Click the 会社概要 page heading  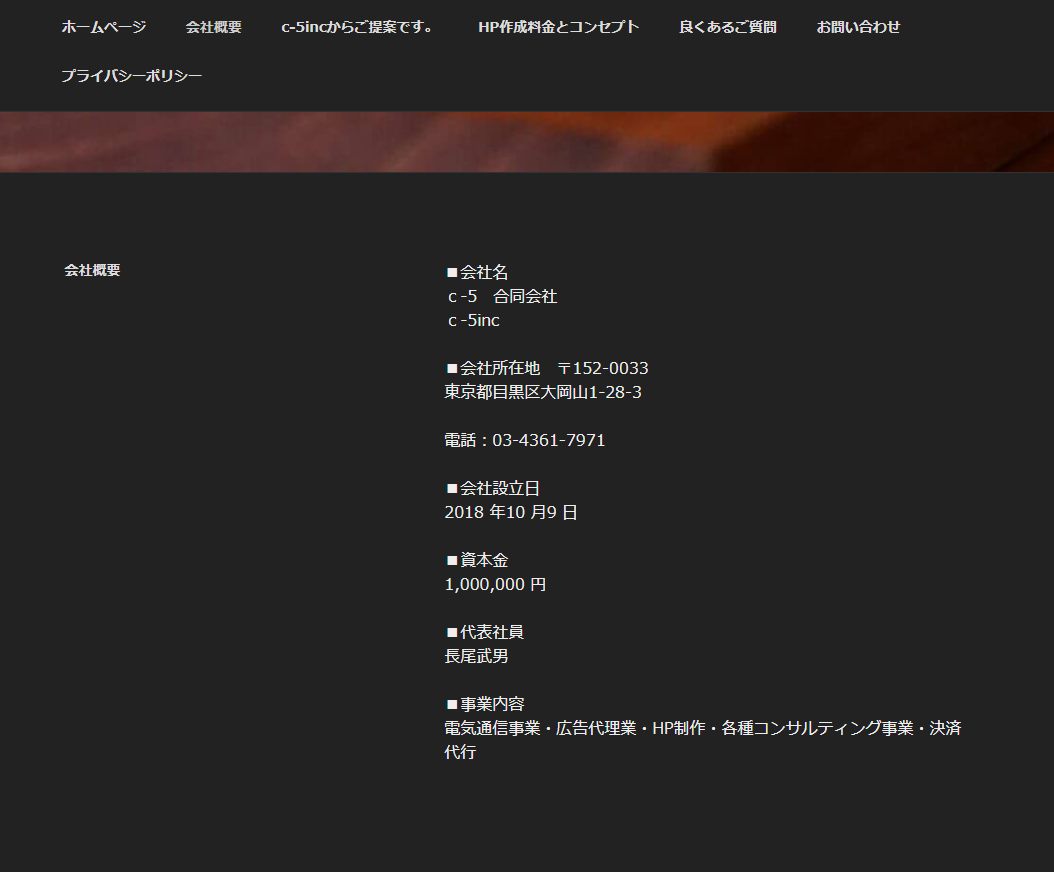point(92,270)
